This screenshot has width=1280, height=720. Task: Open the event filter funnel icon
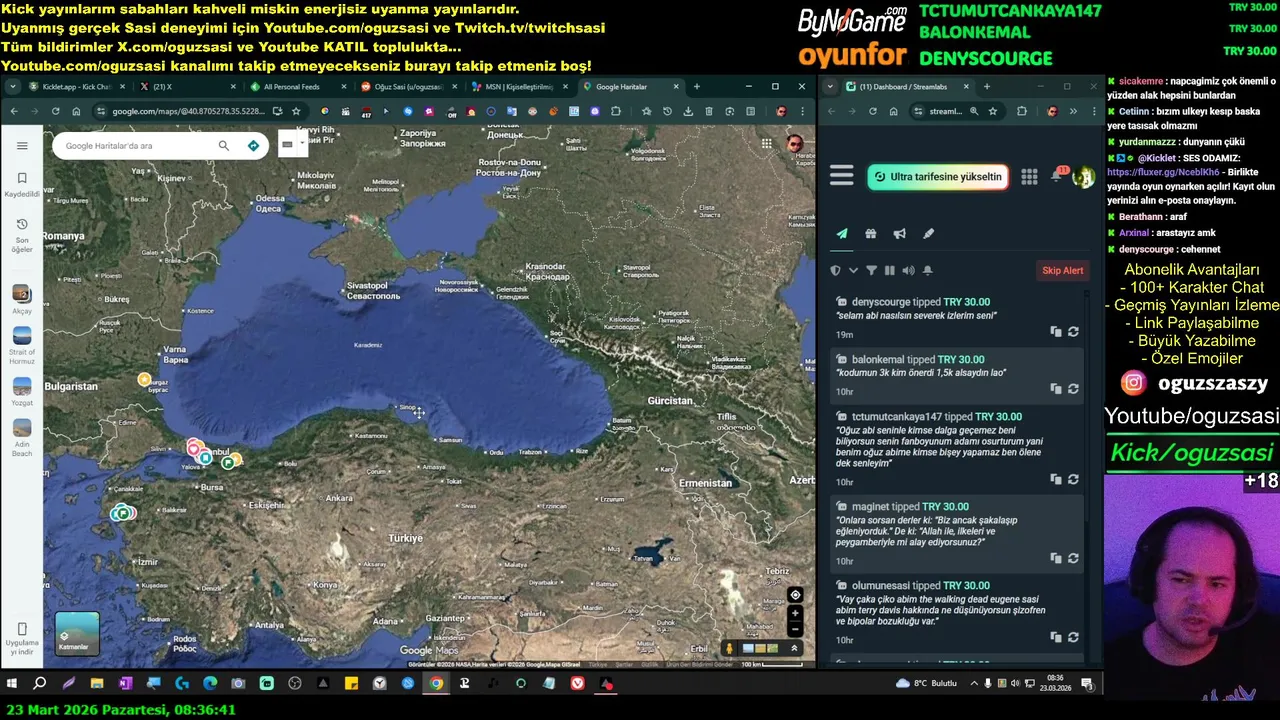tap(871, 270)
